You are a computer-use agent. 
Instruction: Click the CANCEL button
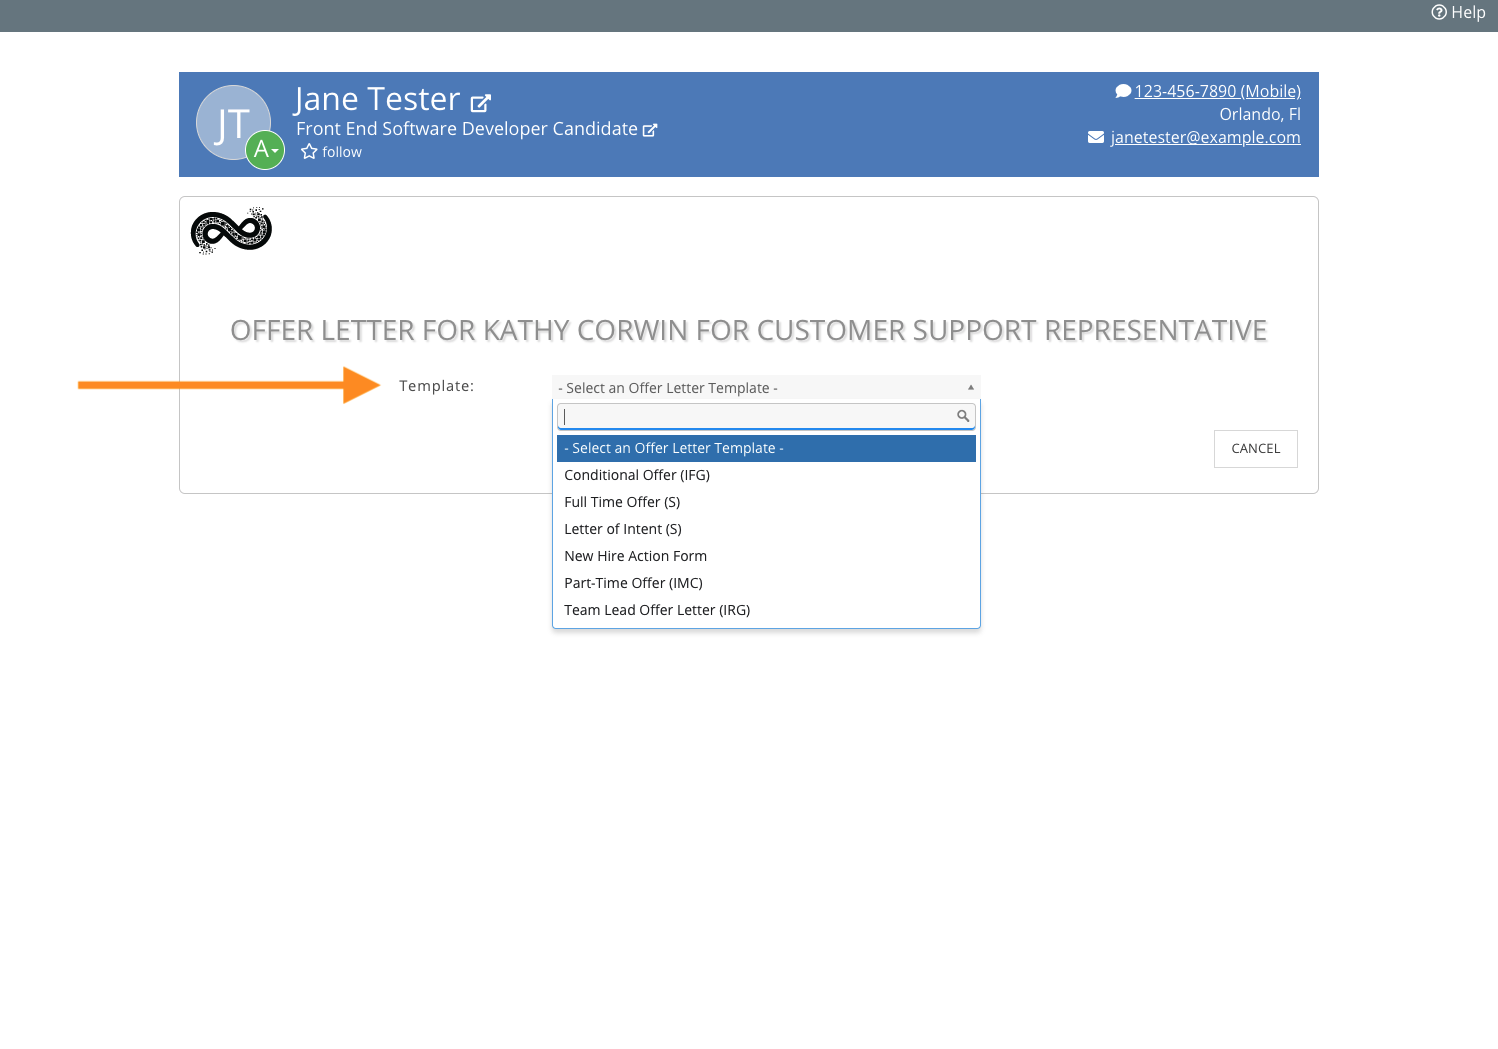tap(1255, 449)
